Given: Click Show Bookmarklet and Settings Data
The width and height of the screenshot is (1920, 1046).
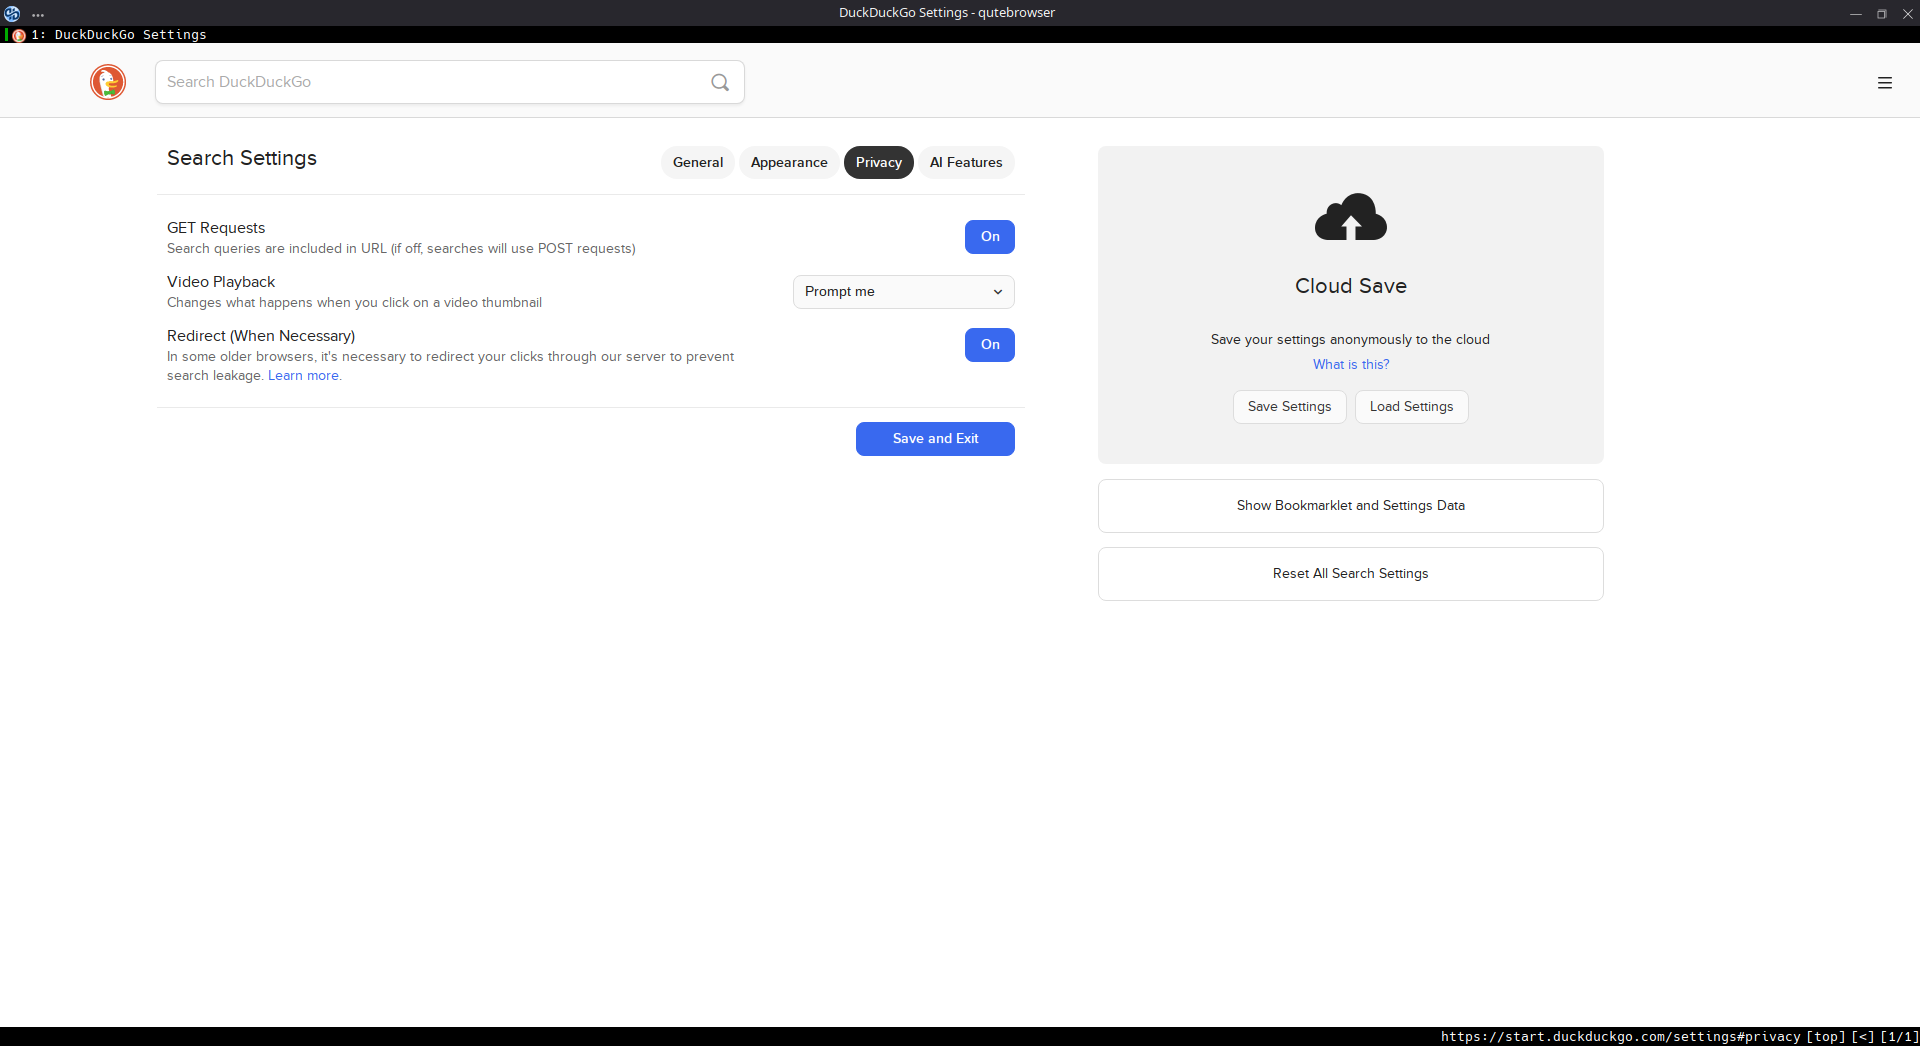Looking at the screenshot, I should coord(1351,506).
